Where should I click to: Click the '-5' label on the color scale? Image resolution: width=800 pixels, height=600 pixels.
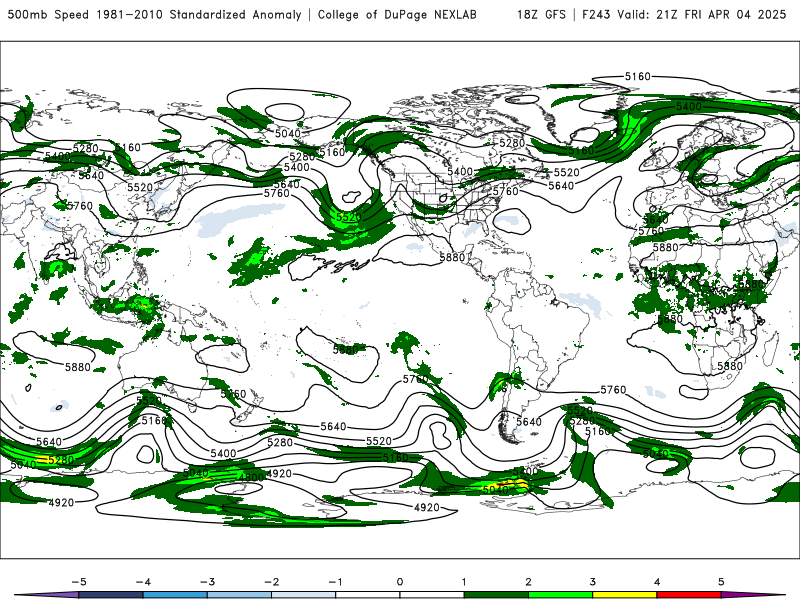click(79, 582)
